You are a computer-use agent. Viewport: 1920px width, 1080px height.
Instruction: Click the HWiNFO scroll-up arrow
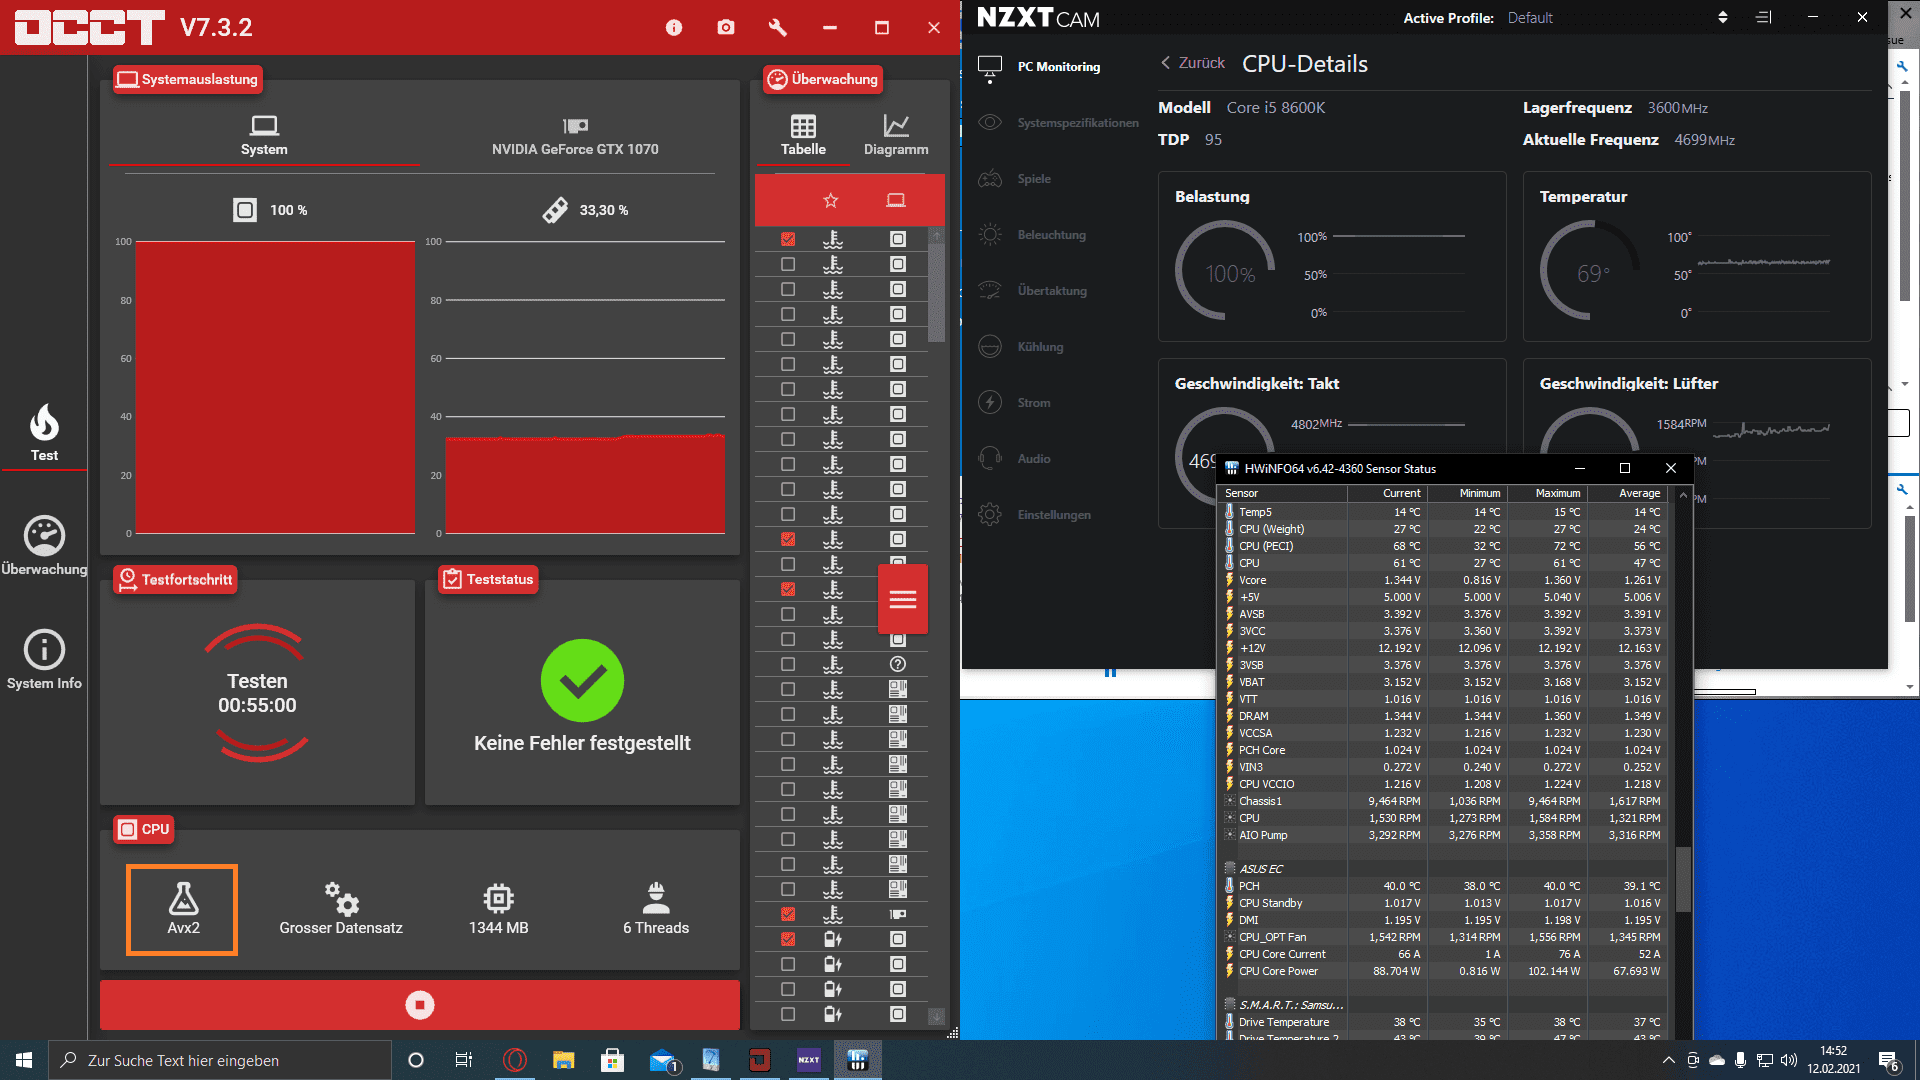click(x=1684, y=495)
